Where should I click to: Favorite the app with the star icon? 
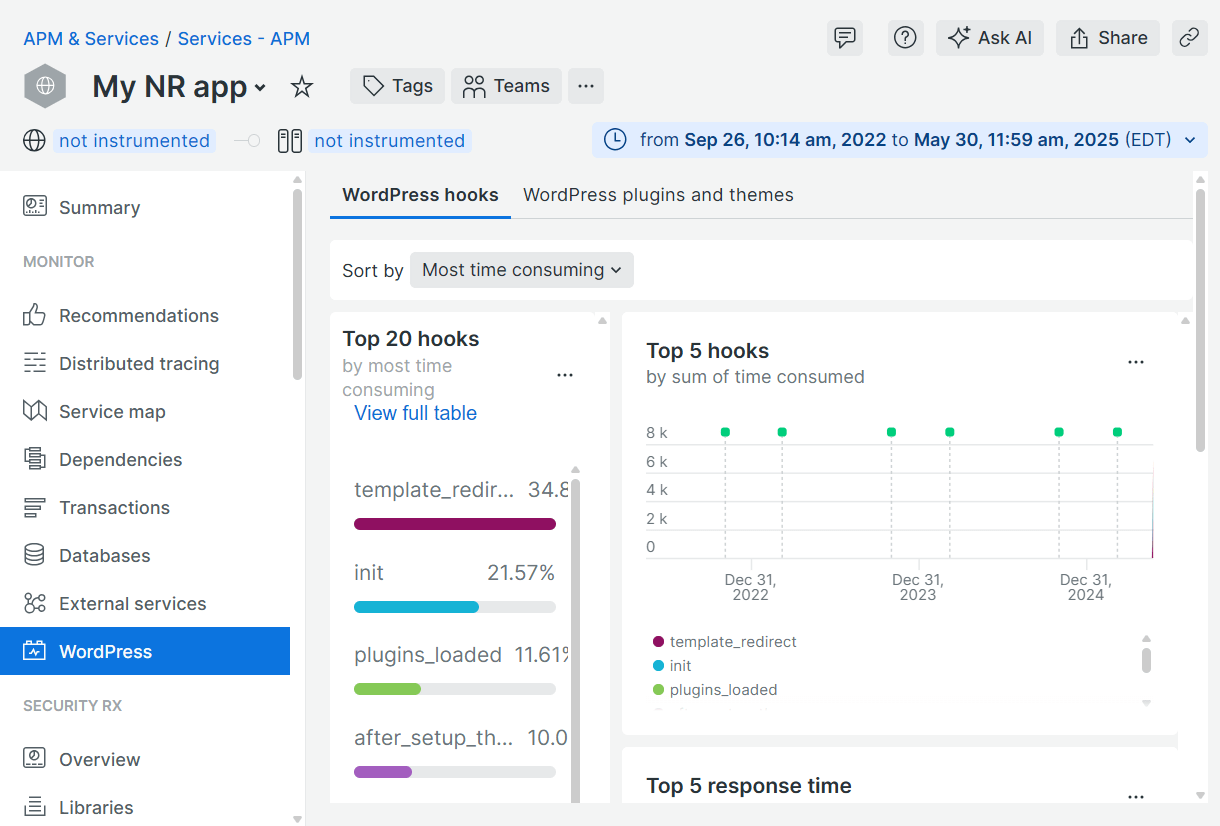(x=302, y=87)
